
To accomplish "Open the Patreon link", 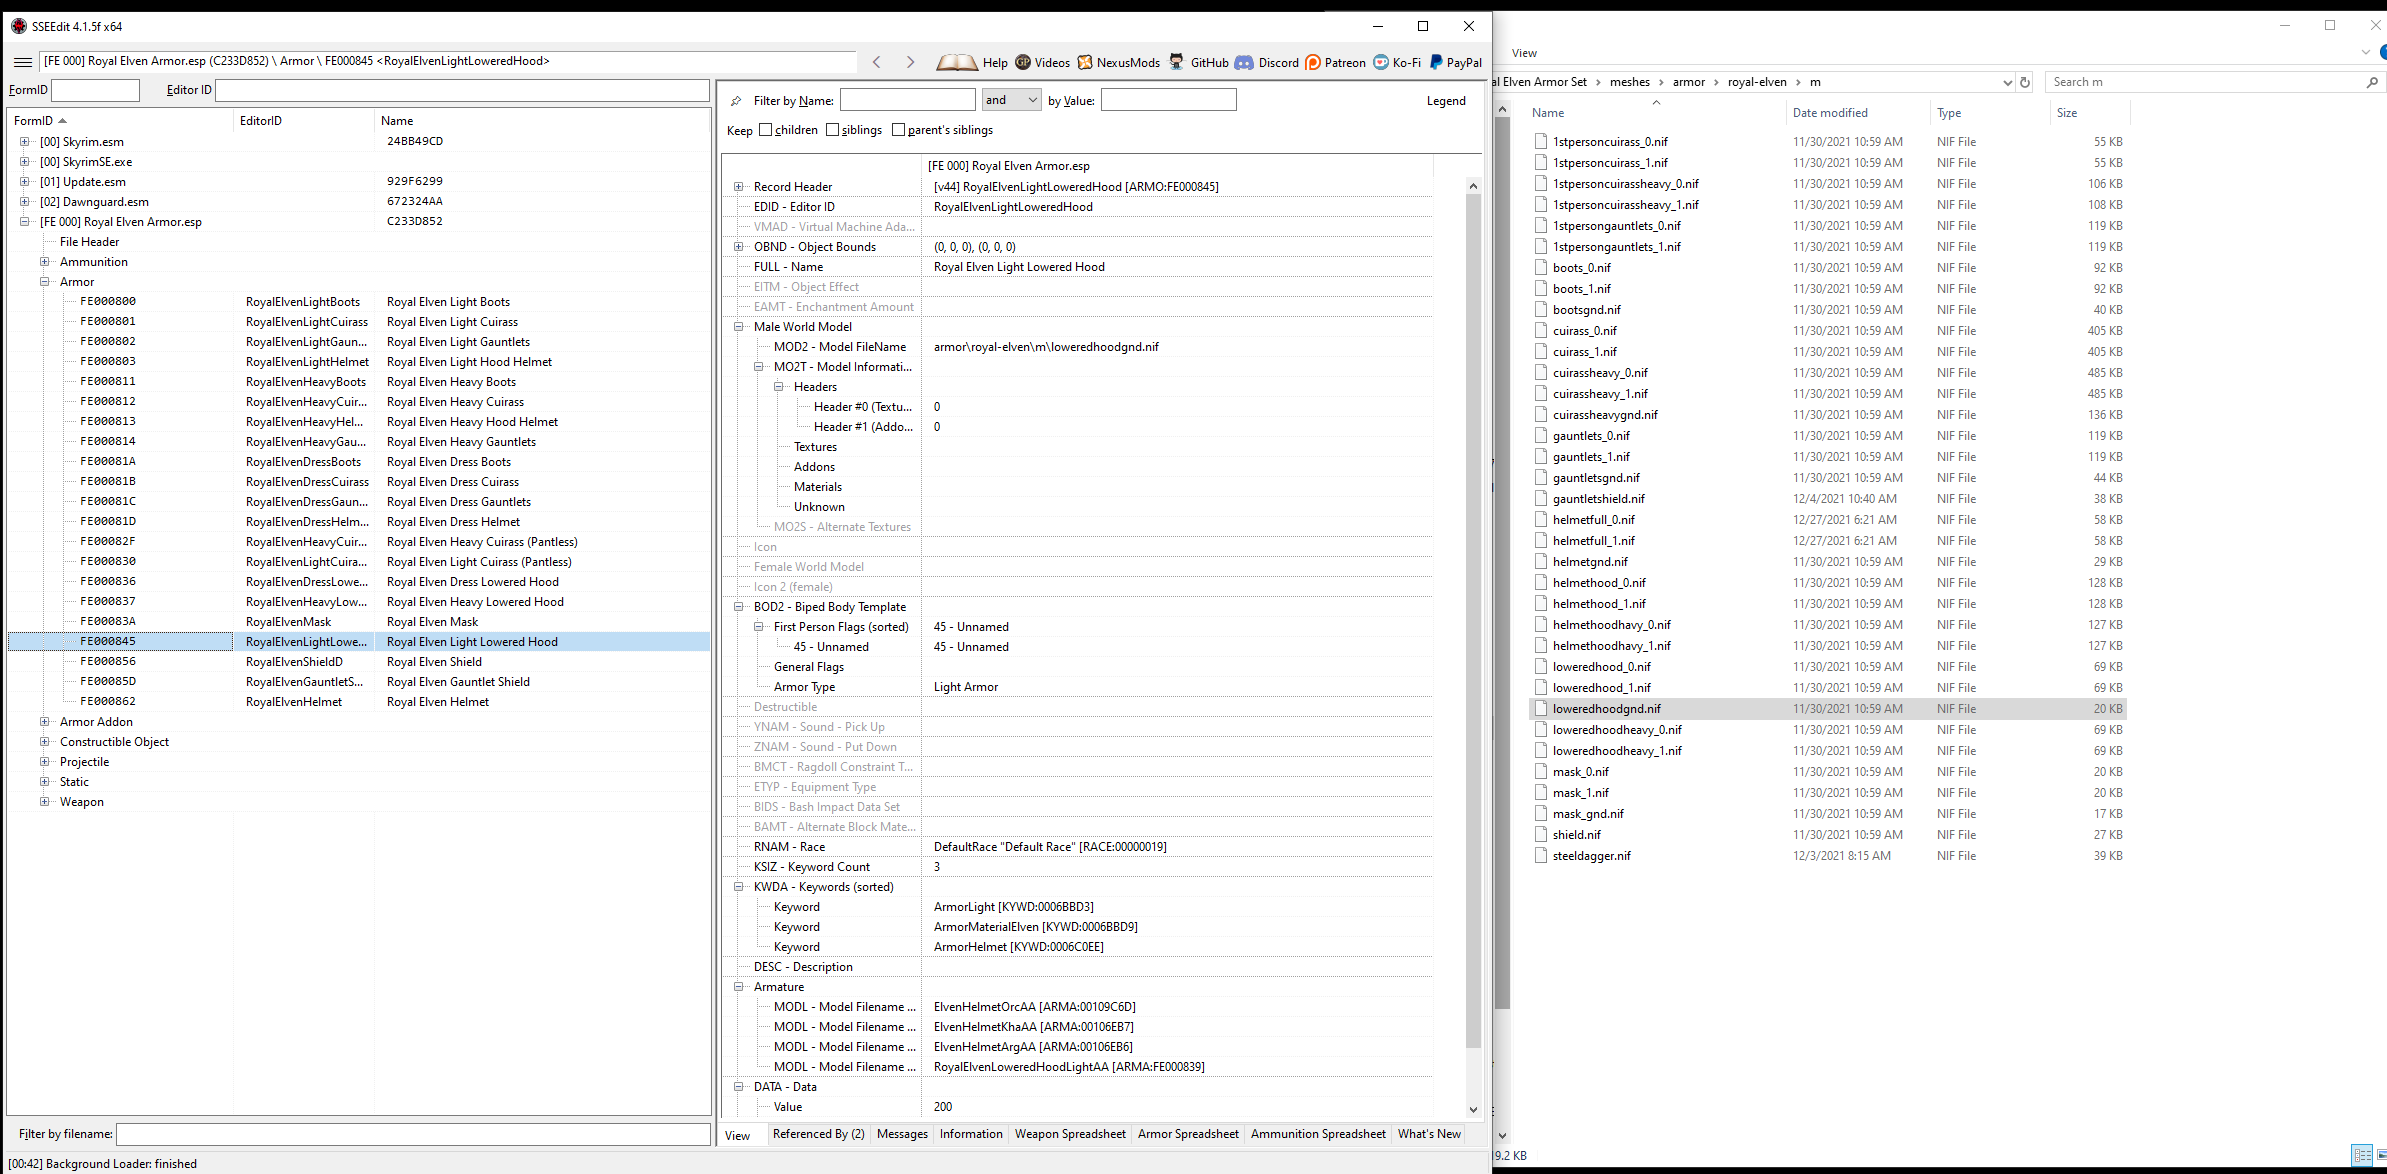I will [1336, 62].
